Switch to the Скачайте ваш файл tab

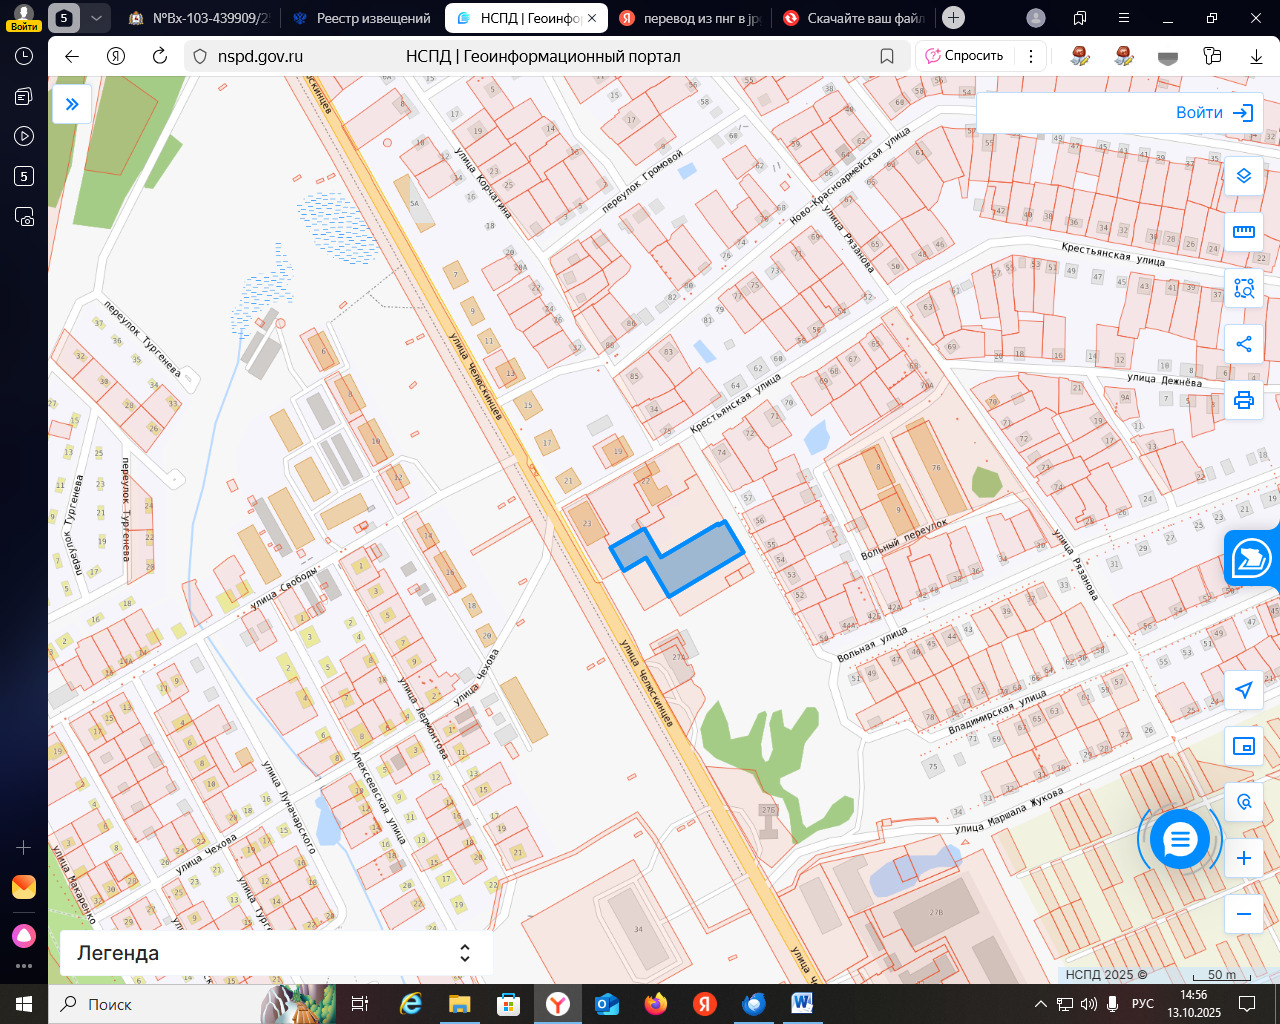tap(853, 18)
